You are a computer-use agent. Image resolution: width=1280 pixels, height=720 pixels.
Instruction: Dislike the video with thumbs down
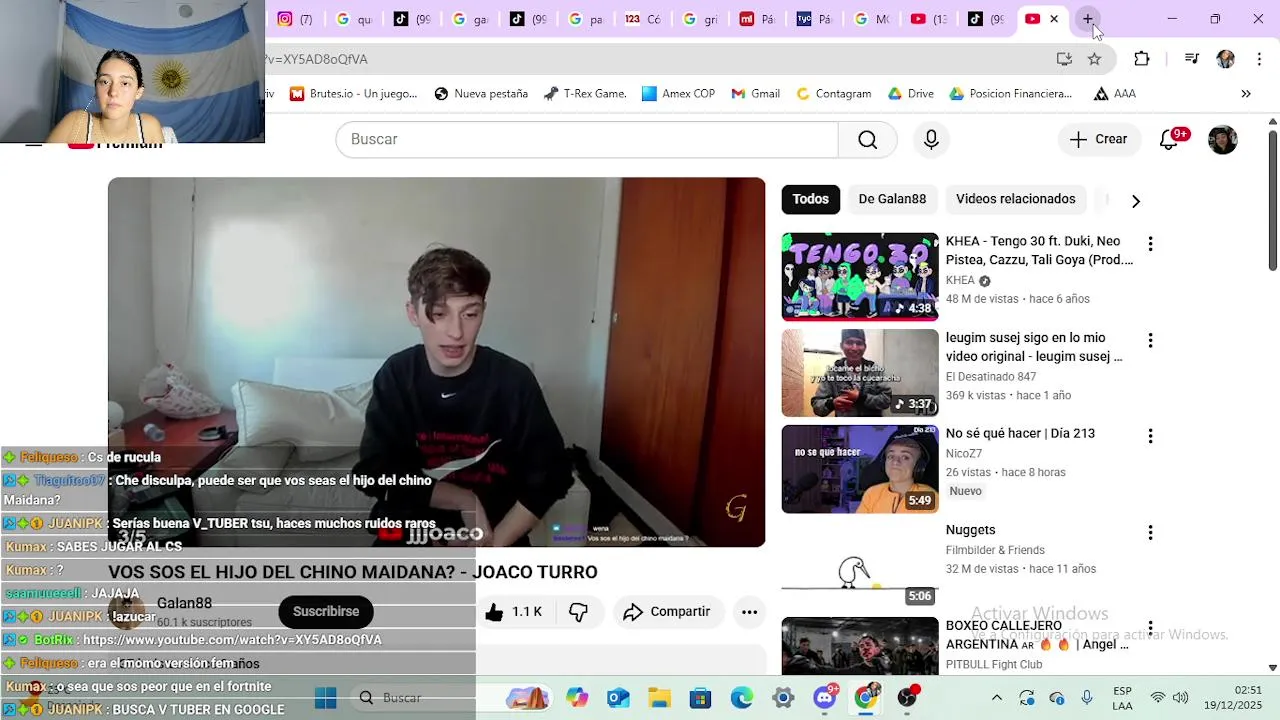[x=578, y=612]
